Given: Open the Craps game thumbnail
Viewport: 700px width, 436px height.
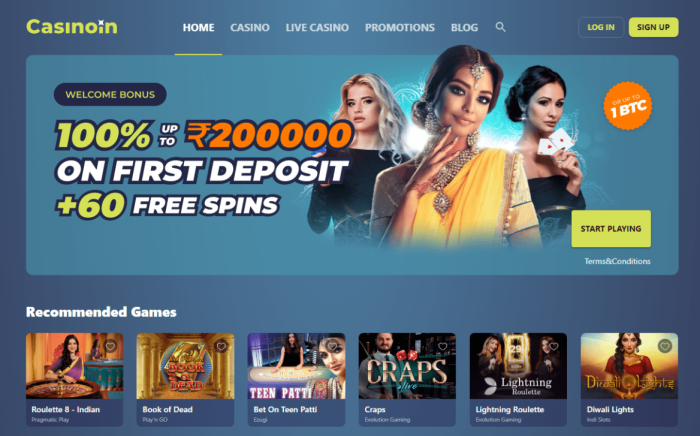Looking at the screenshot, I should 407,366.
